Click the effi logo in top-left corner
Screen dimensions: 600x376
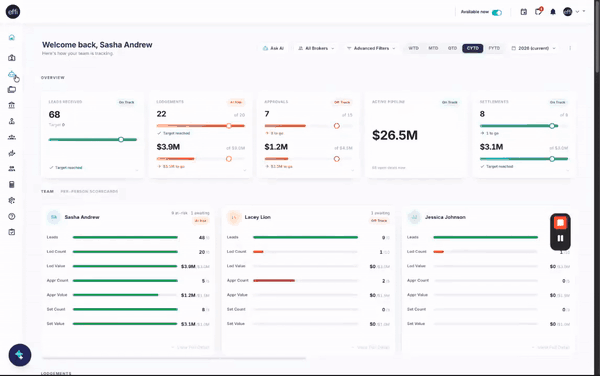click(13, 11)
